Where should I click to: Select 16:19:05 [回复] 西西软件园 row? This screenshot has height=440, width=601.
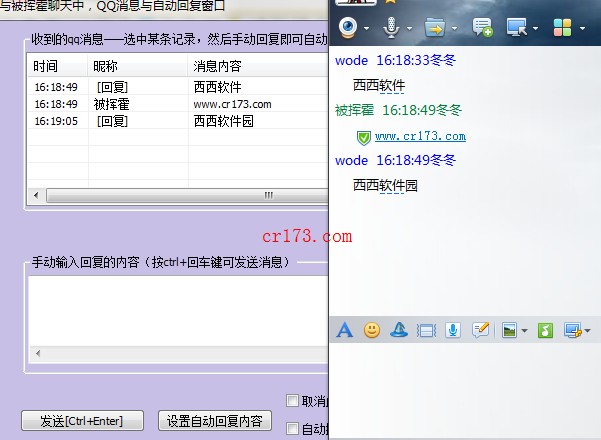(178, 121)
